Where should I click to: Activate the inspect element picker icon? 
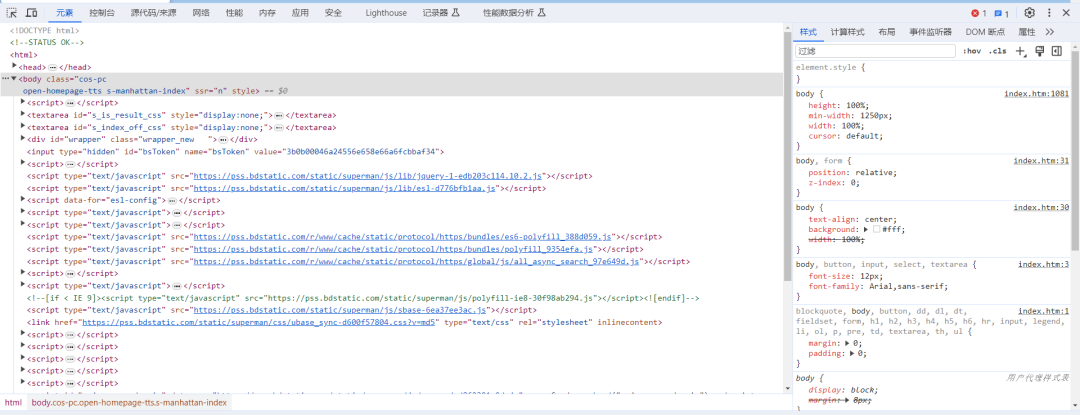tap(12, 13)
